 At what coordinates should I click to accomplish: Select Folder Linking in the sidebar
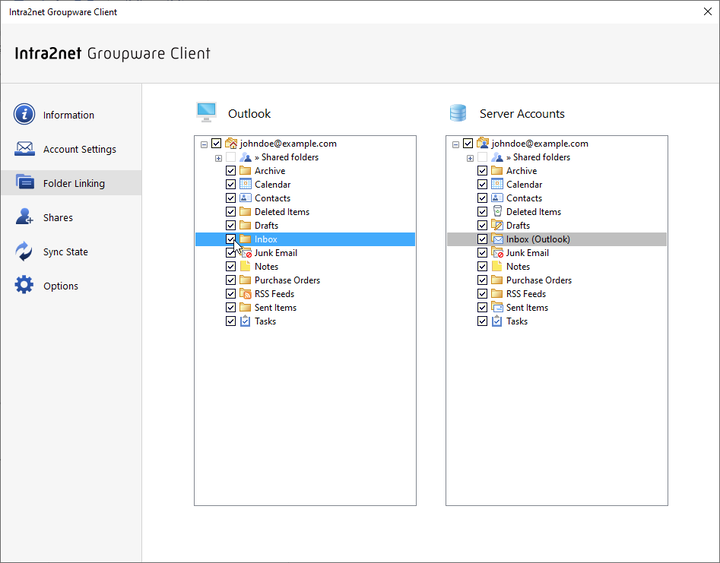point(71,183)
